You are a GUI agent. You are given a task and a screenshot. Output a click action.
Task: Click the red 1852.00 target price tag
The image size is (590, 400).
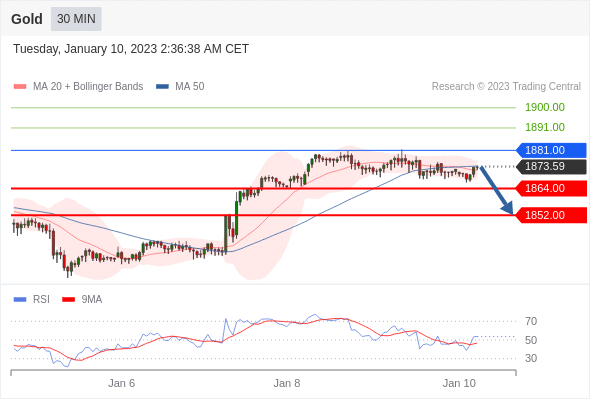[x=551, y=215]
